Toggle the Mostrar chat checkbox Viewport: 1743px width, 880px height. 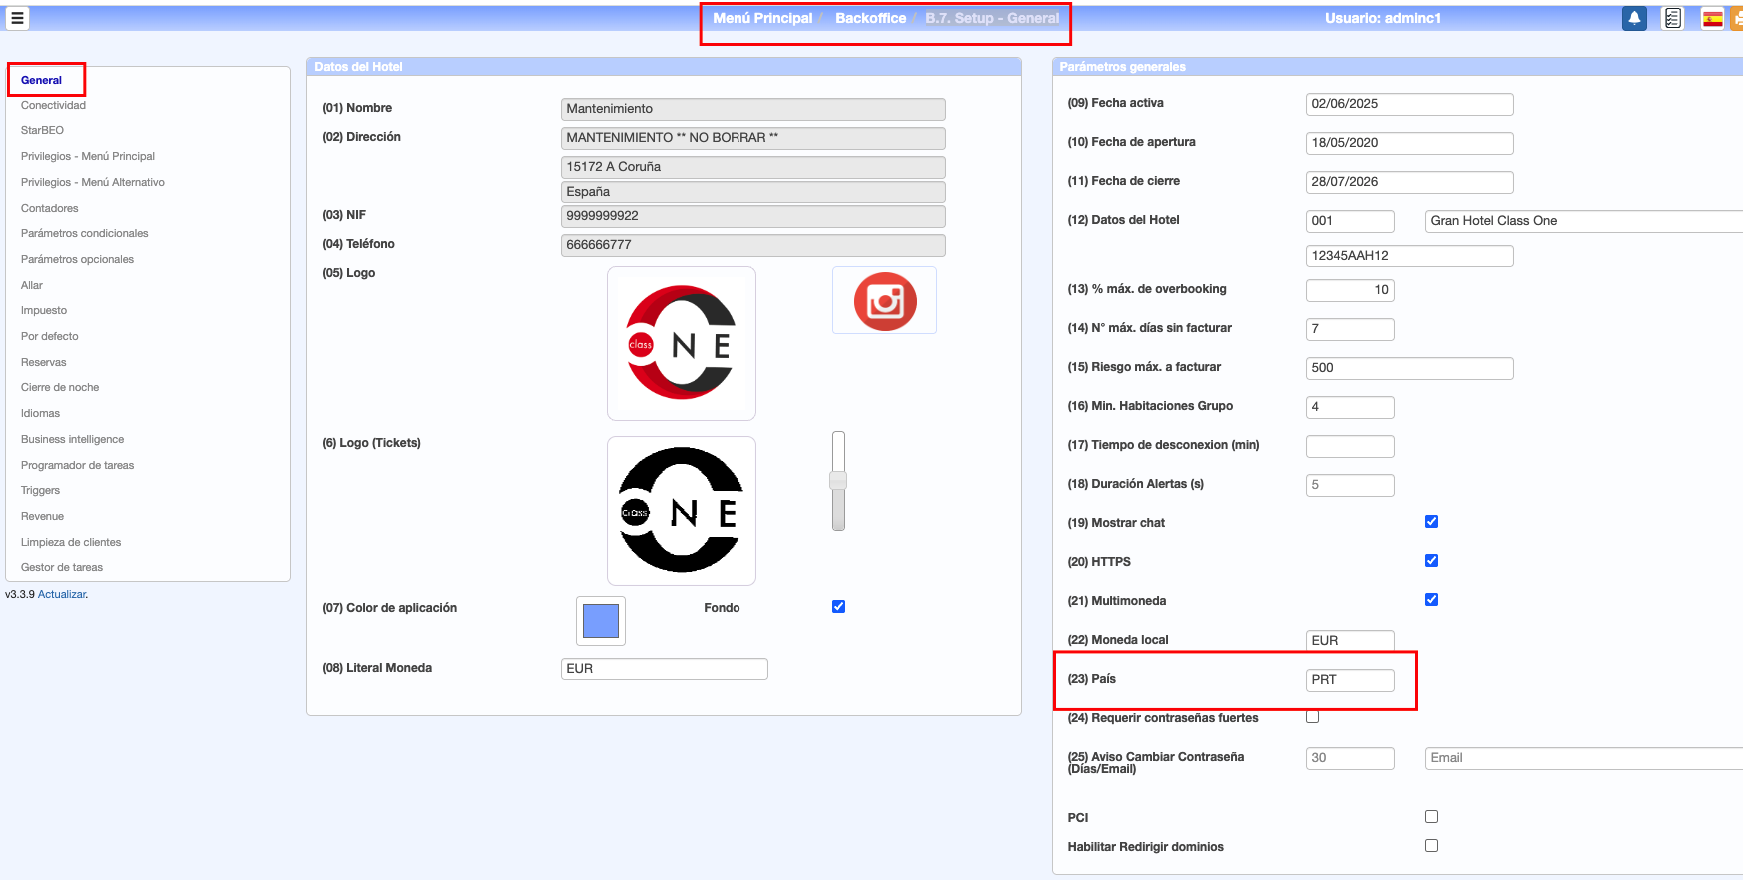1431,522
